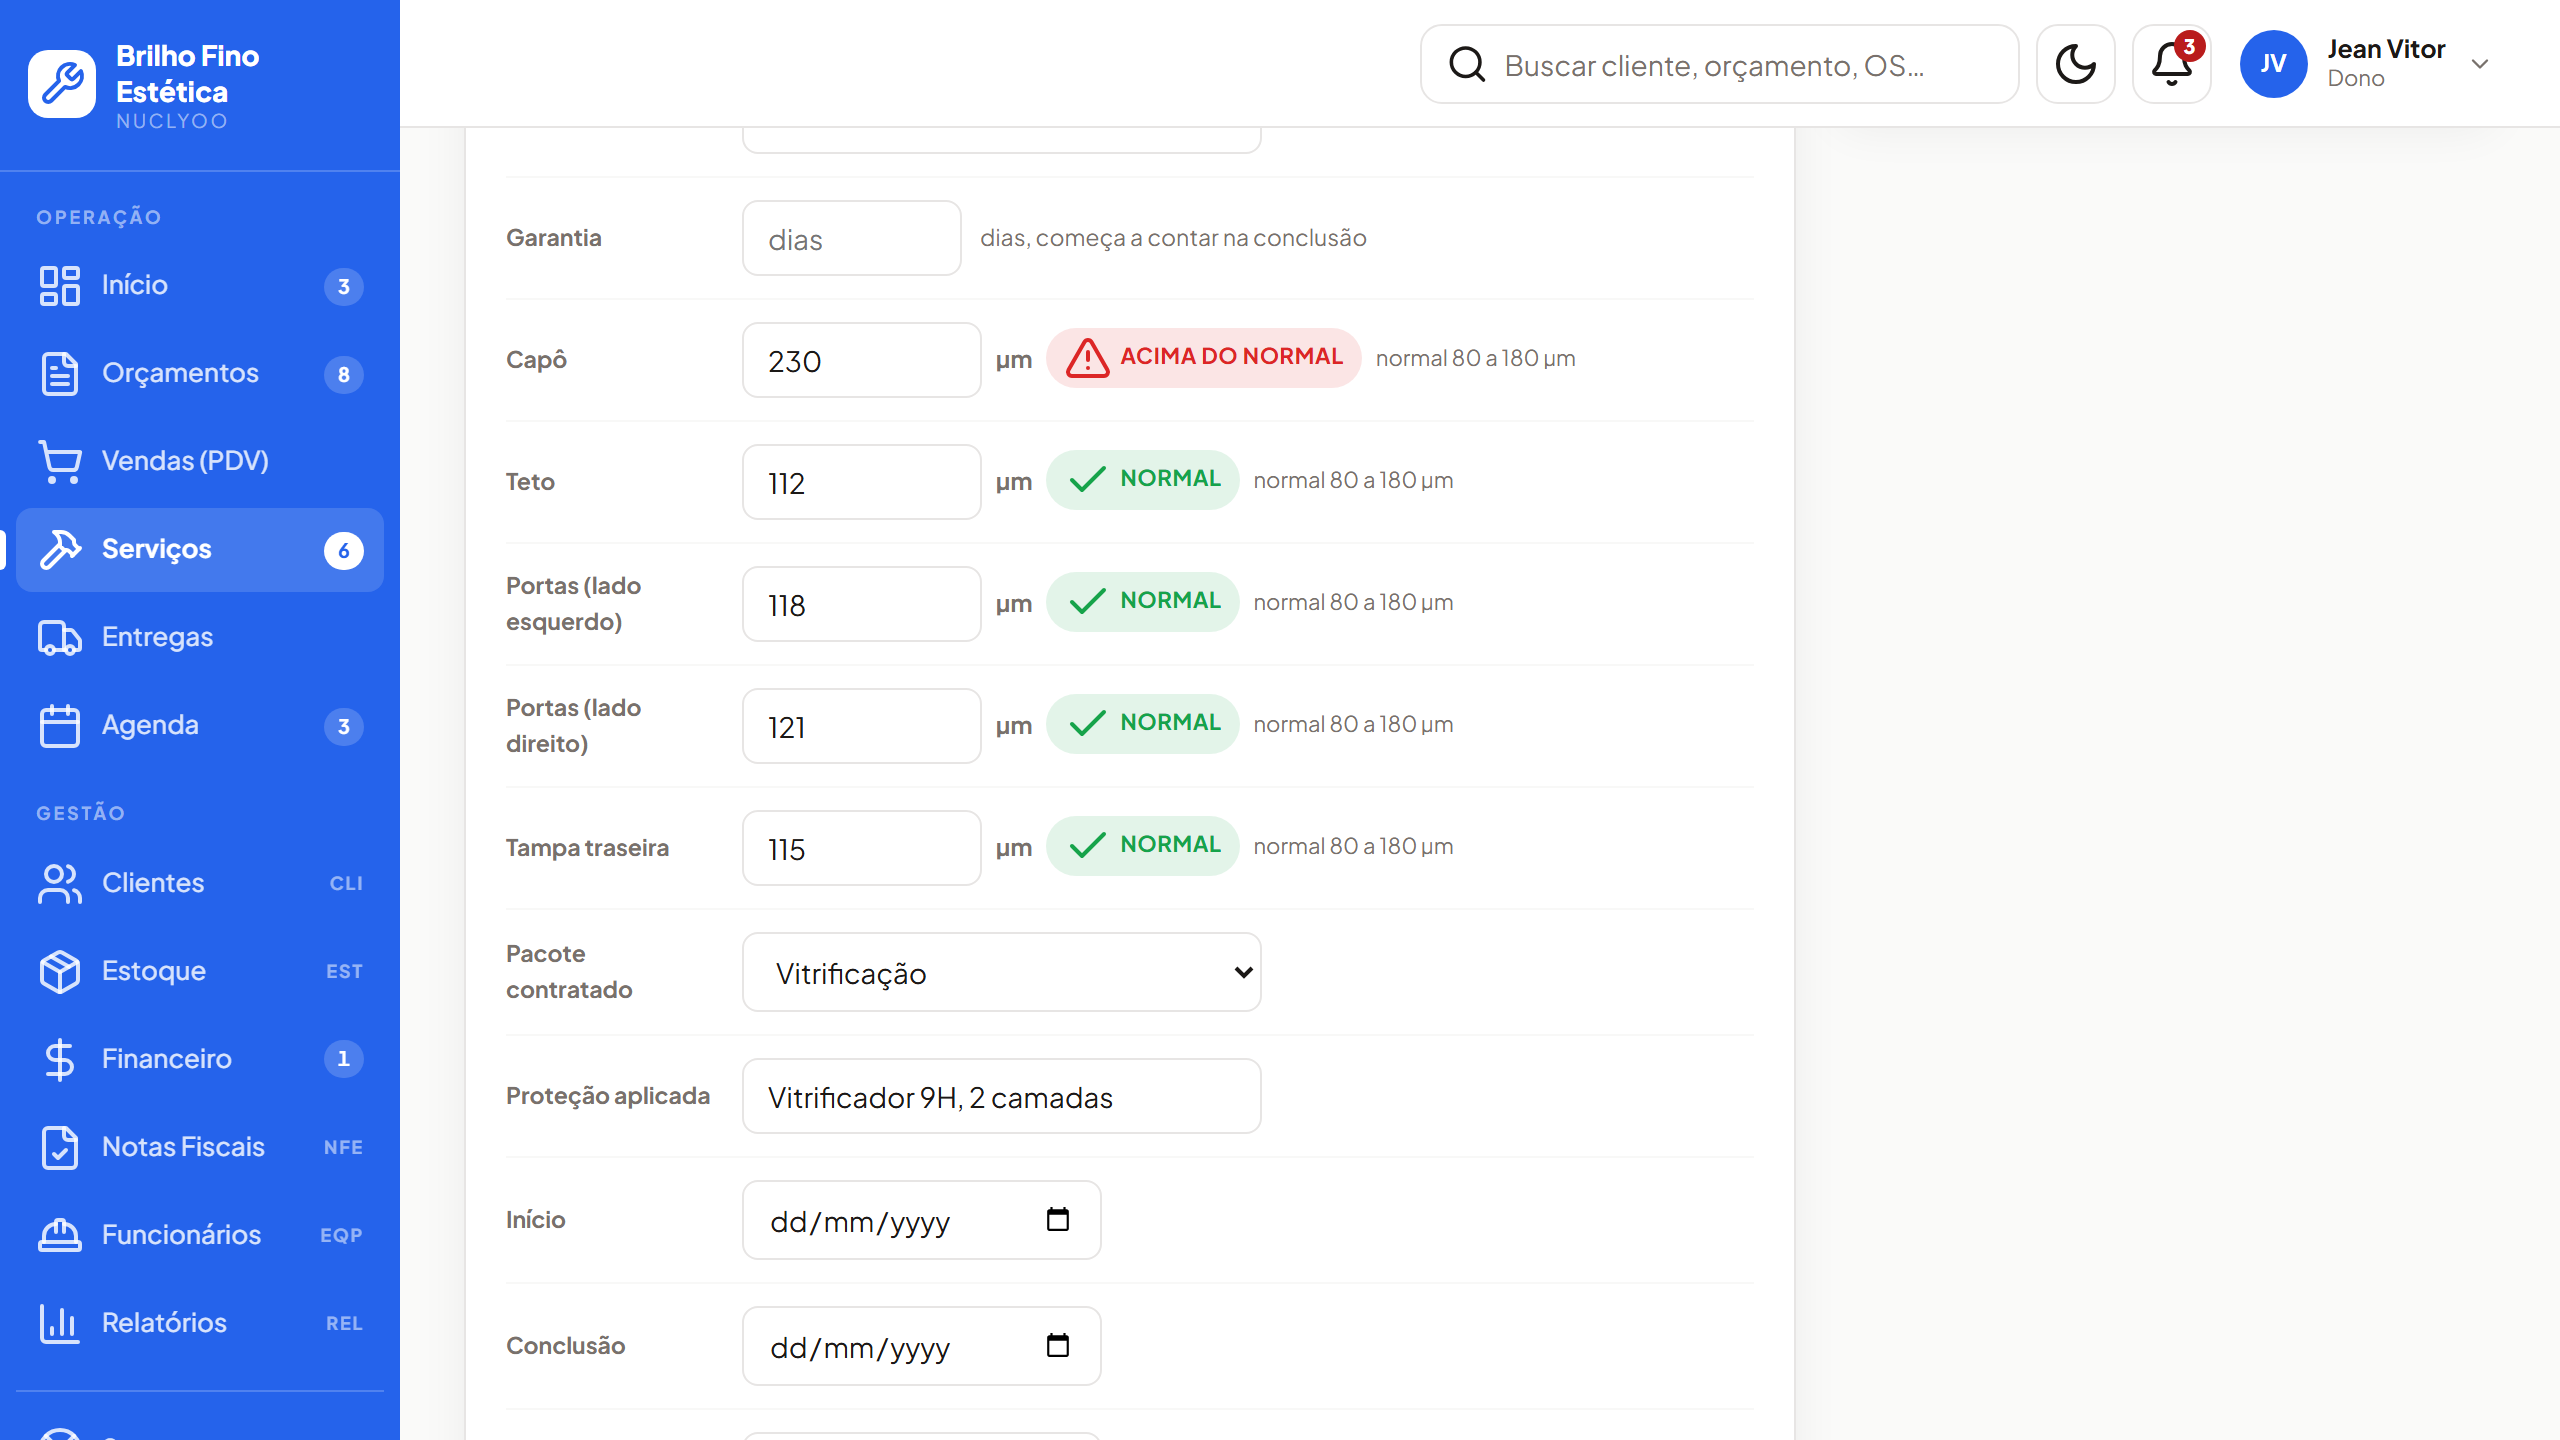Image resolution: width=2560 pixels, height=1440 pixels.
Task: Open Notas Fiscais file-check icon
Action: (60, 1148)
